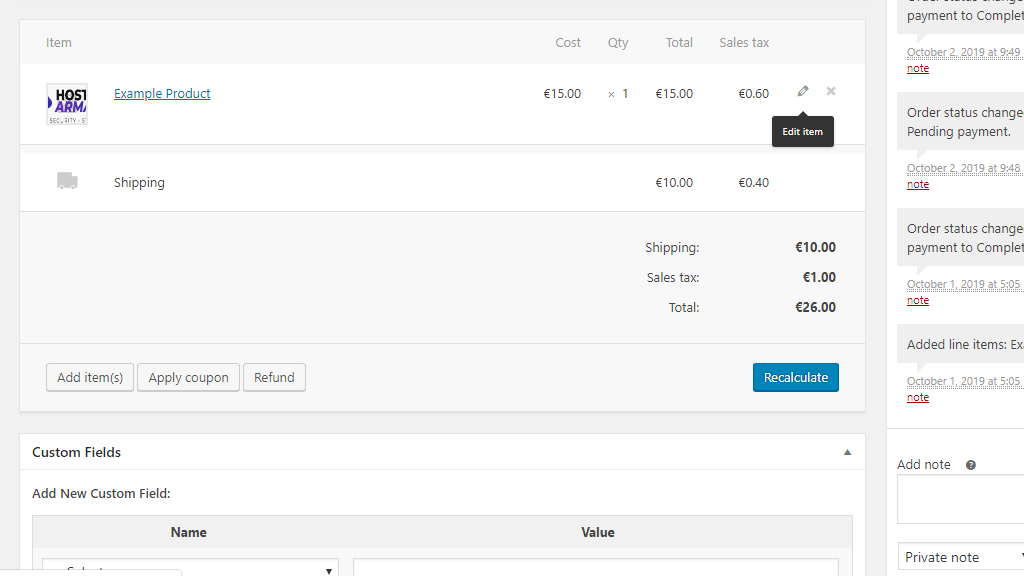Delete the Example Product line item
This screenshot has width=1024, height=576.
(831, 92)
